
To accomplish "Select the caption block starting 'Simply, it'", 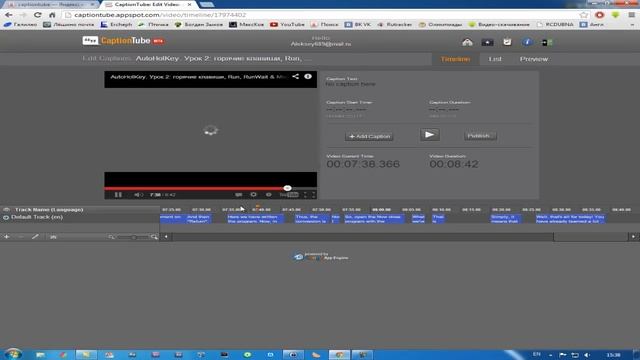I will click(505, 219).
